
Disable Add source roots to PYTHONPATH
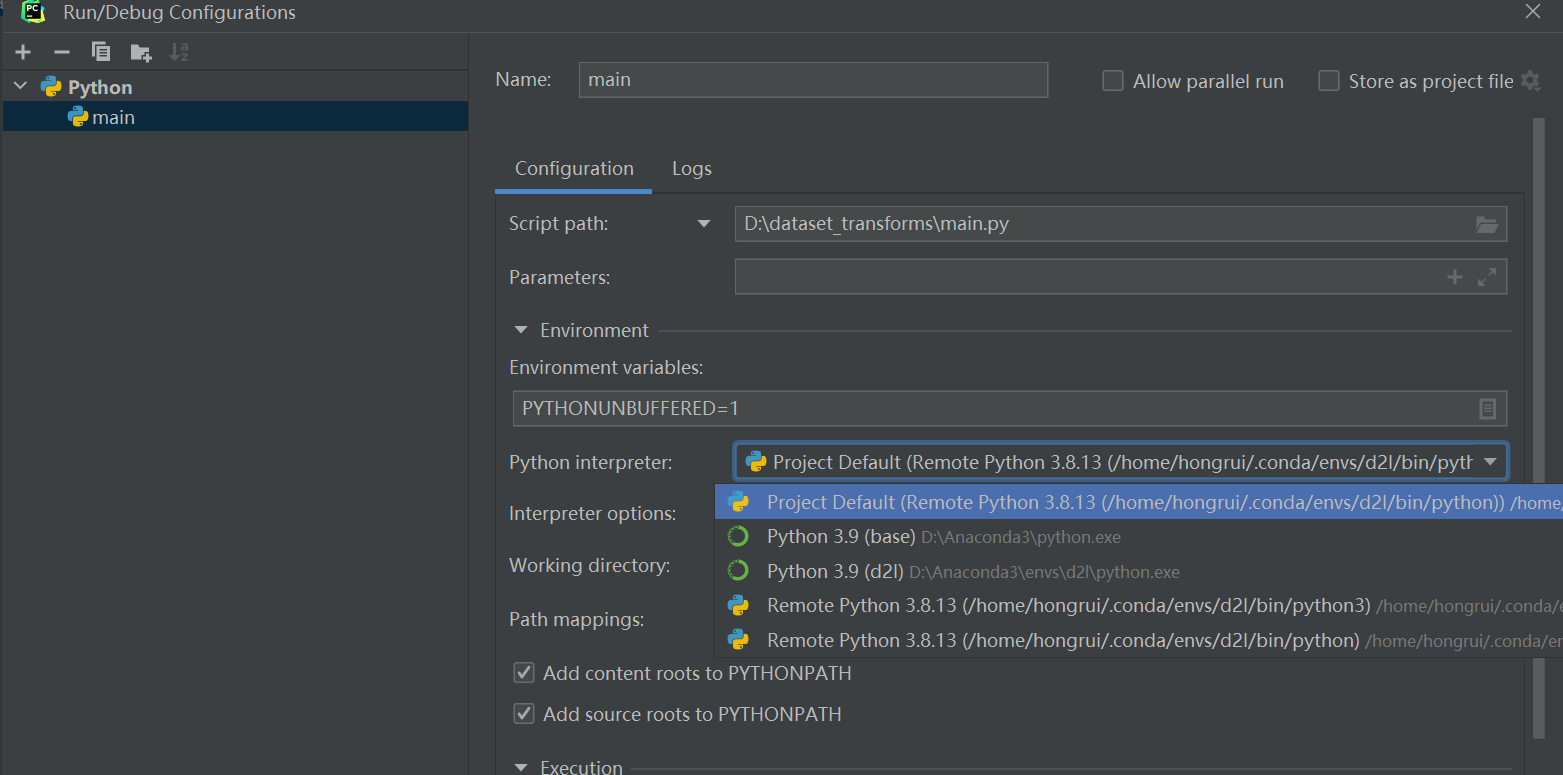click(x=524, y=714)
